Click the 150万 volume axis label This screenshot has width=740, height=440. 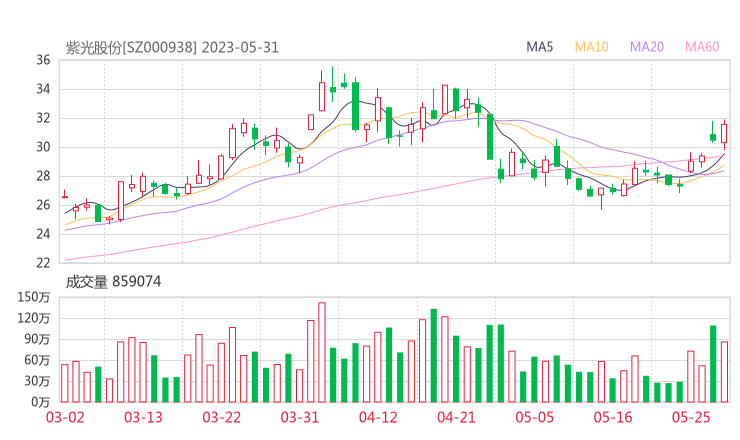tap(34, 297)
